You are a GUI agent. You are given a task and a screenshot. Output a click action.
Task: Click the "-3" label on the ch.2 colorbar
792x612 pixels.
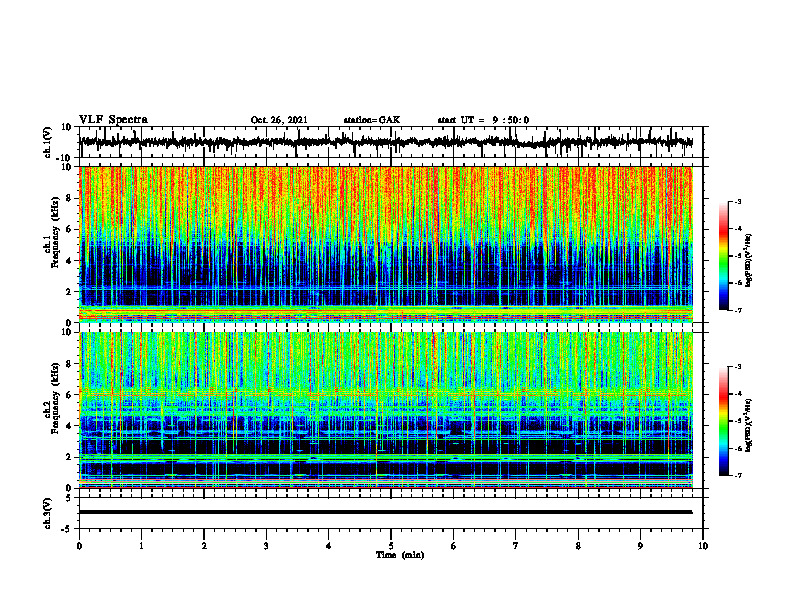click(738, 367)
